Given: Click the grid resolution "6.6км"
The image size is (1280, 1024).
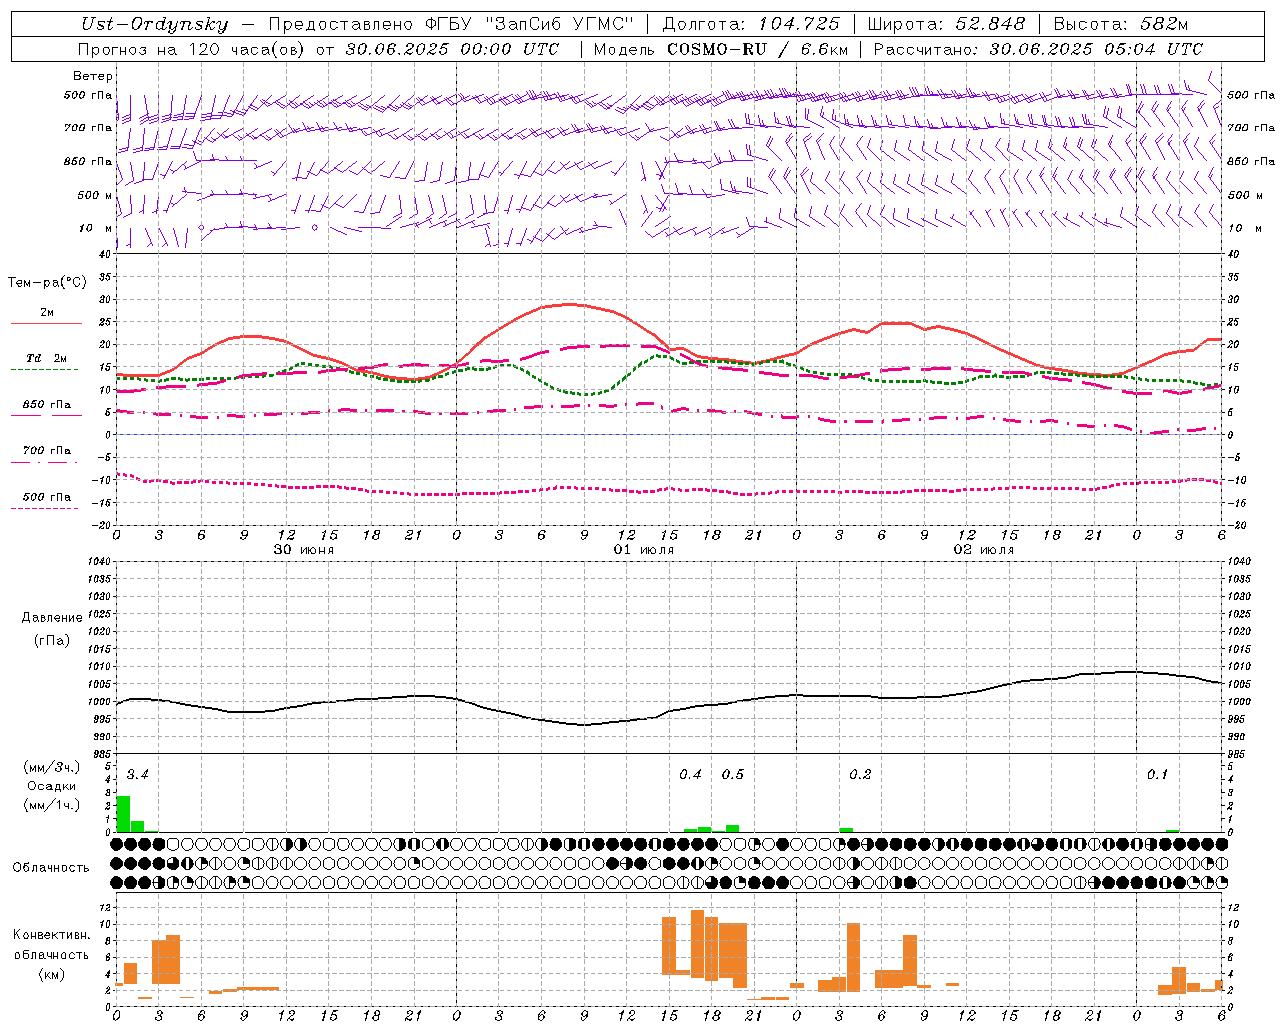Looking at the screenshot, I should pyautogui.click(x=824, y=49).
